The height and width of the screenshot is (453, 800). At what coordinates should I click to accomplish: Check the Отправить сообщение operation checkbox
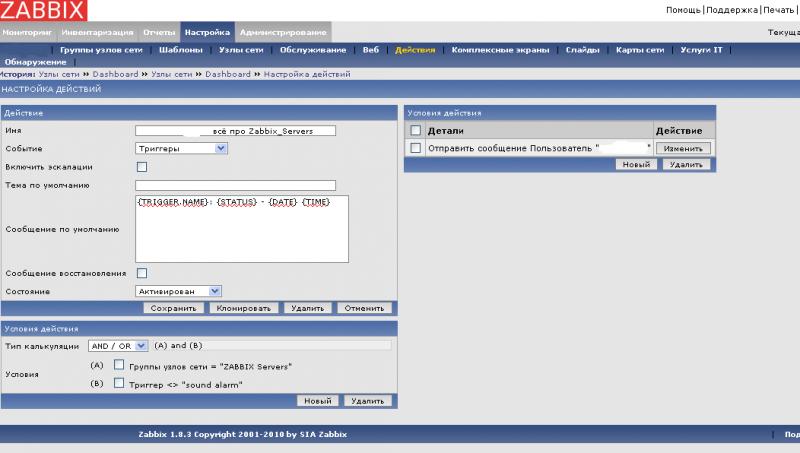(415, 148)
